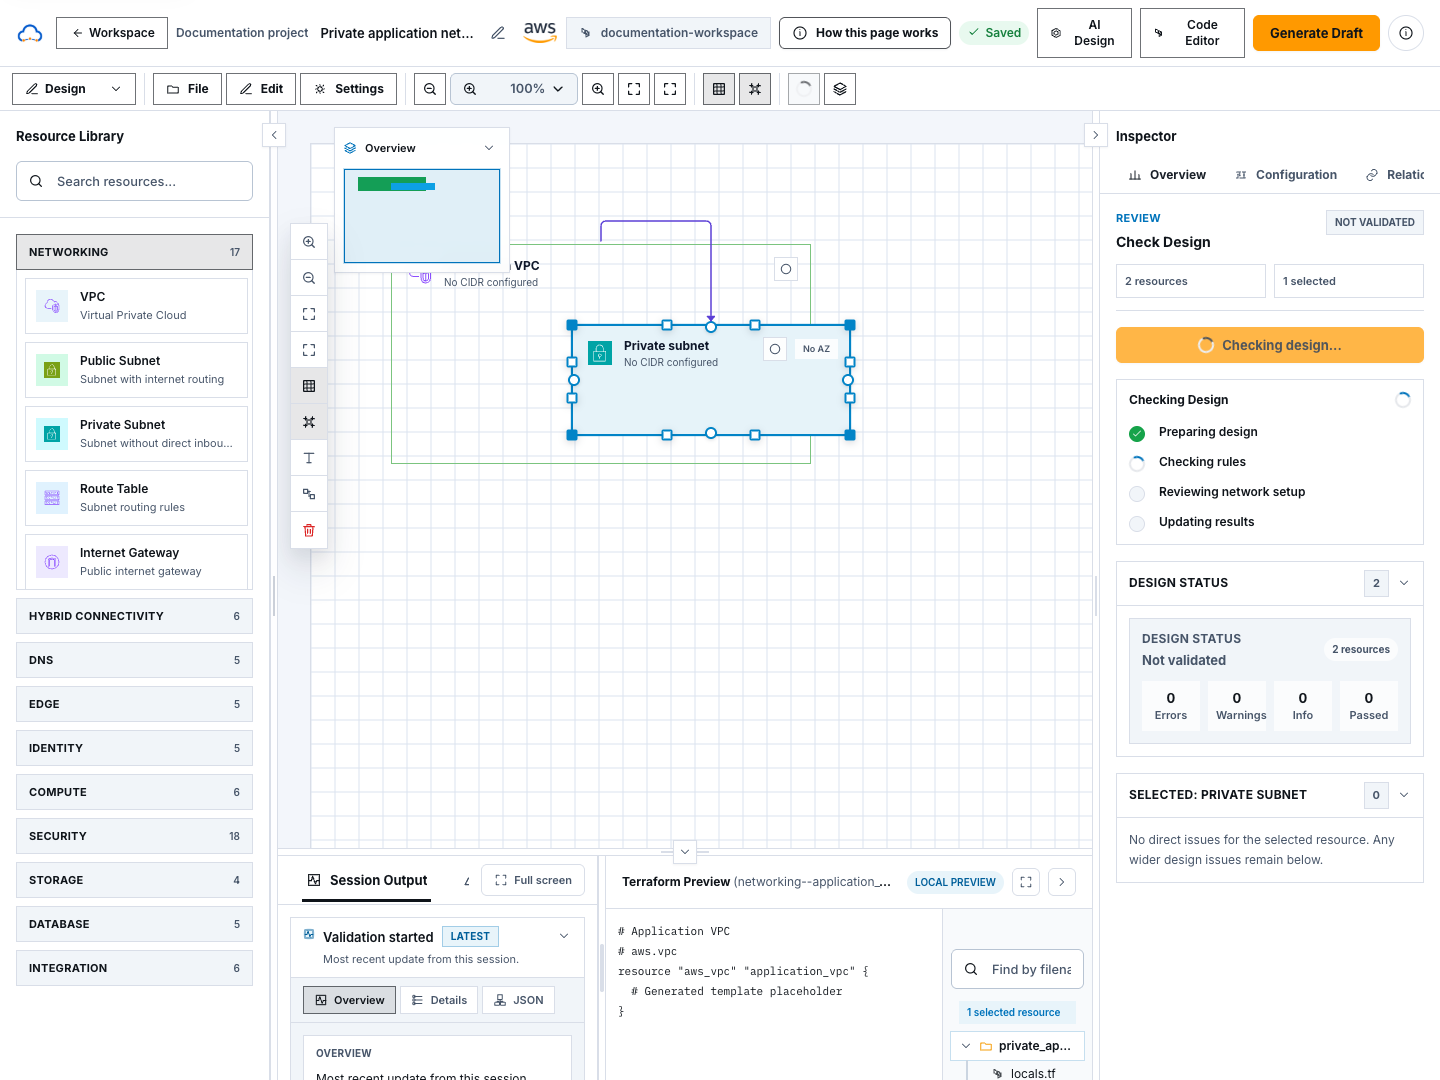Image resolution: width=1440 pixels, height=1080 pixels.
Task: Click the teal lock icon on the Private subnet node
Action: [x=600, y=353]
